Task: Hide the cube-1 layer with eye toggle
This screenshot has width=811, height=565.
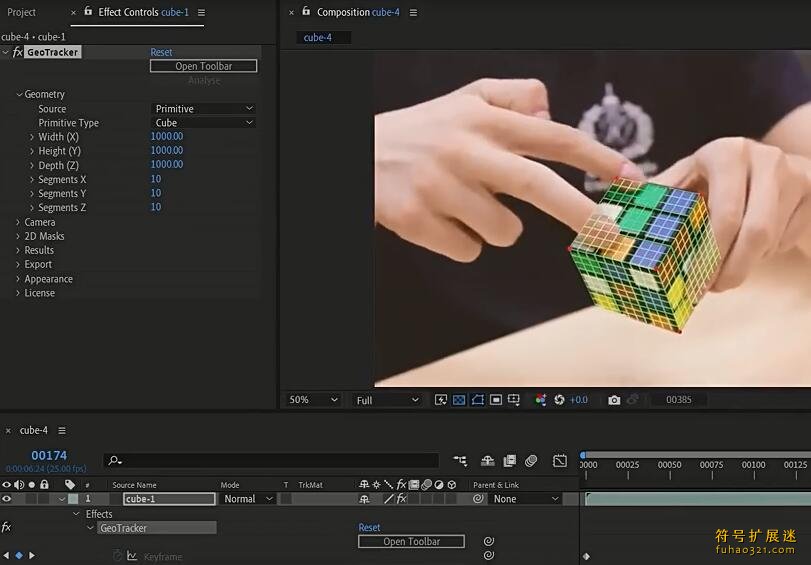Action: coord(7,499)
